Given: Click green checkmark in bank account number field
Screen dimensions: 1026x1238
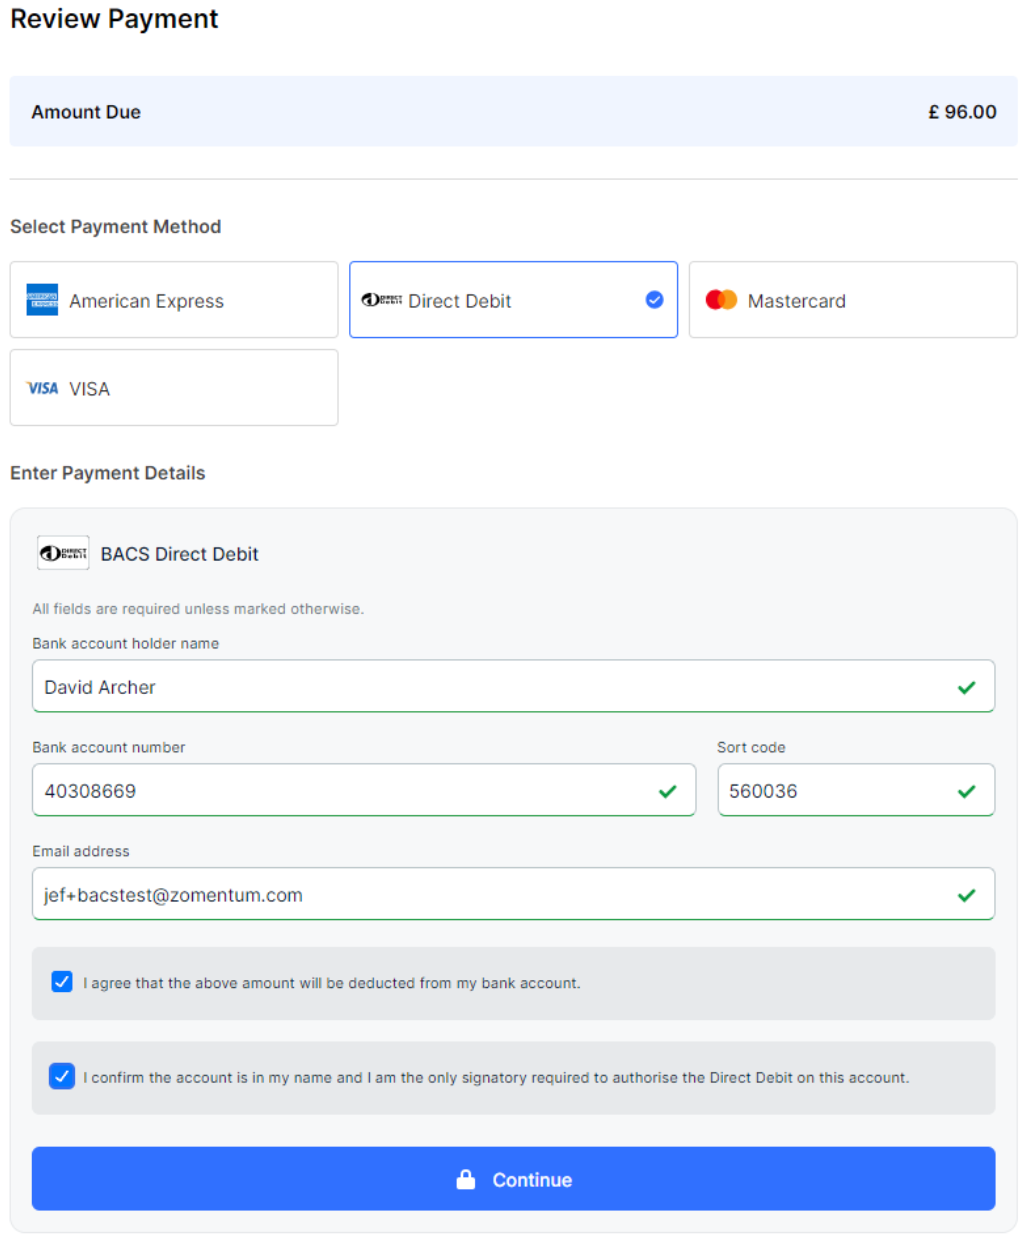Looking at the screenshot, I should (x=667, y=791).
